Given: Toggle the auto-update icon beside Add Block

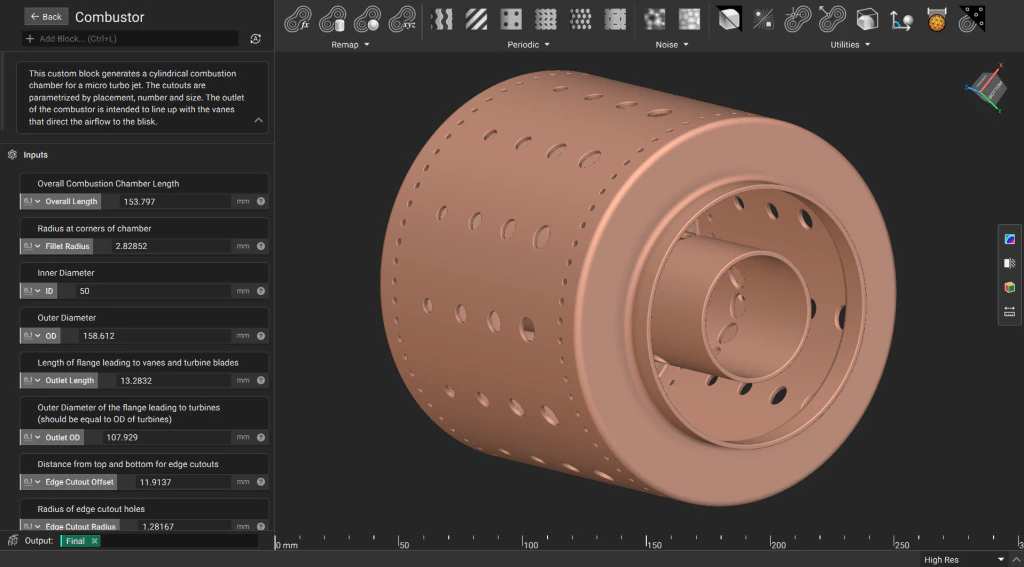Looking at the screenshot, I should [256, 39].
